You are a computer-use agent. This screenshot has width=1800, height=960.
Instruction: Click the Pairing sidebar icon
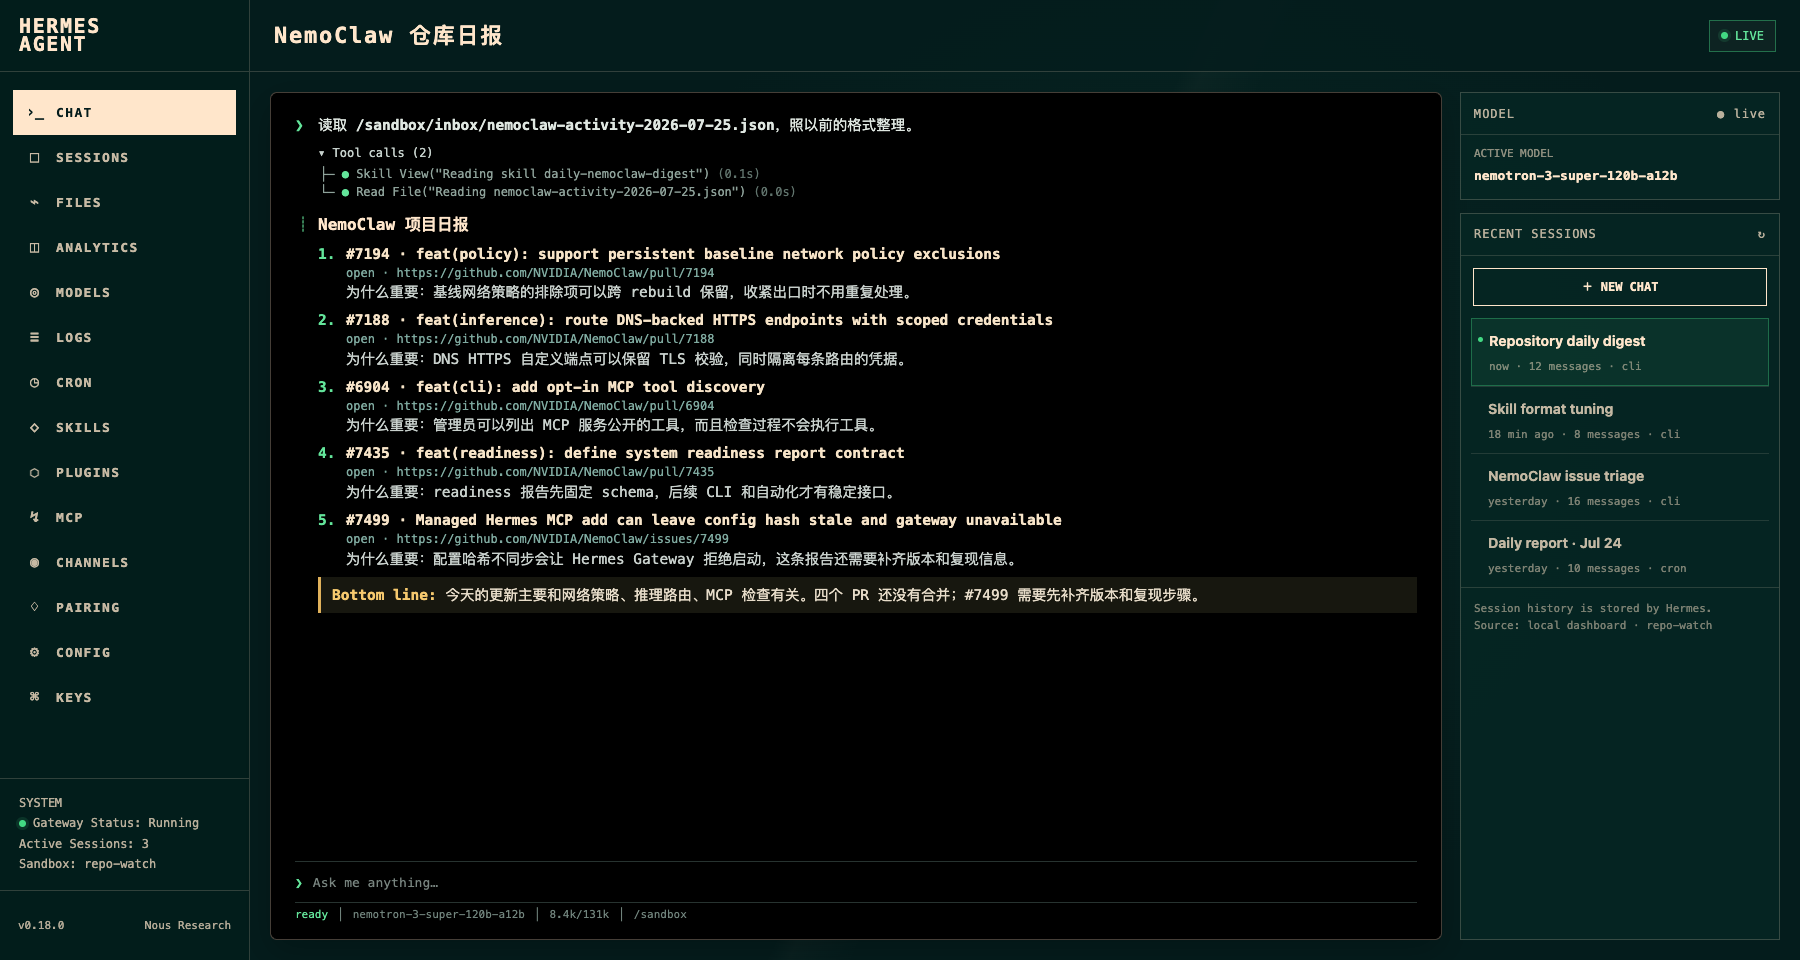pos(35,607)
